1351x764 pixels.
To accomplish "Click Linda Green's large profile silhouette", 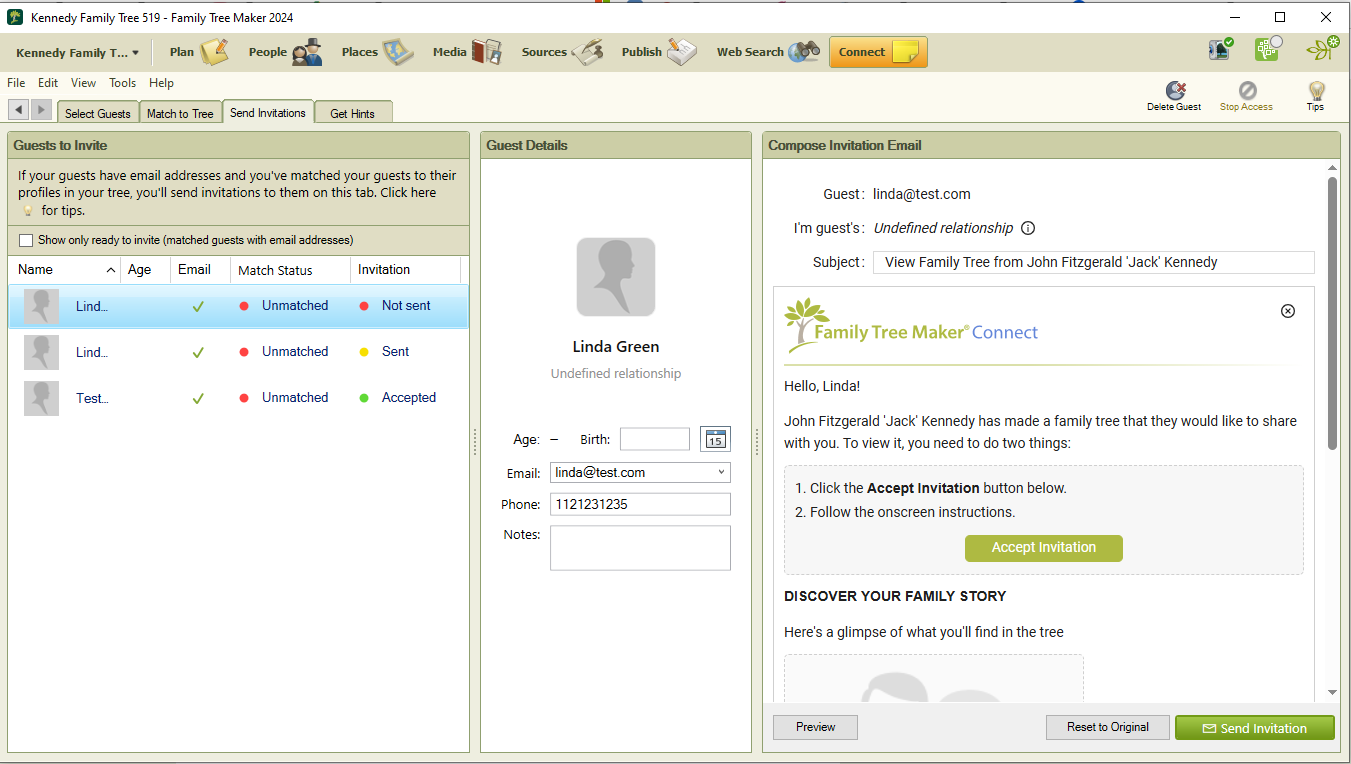I will [x=616, y=277].
